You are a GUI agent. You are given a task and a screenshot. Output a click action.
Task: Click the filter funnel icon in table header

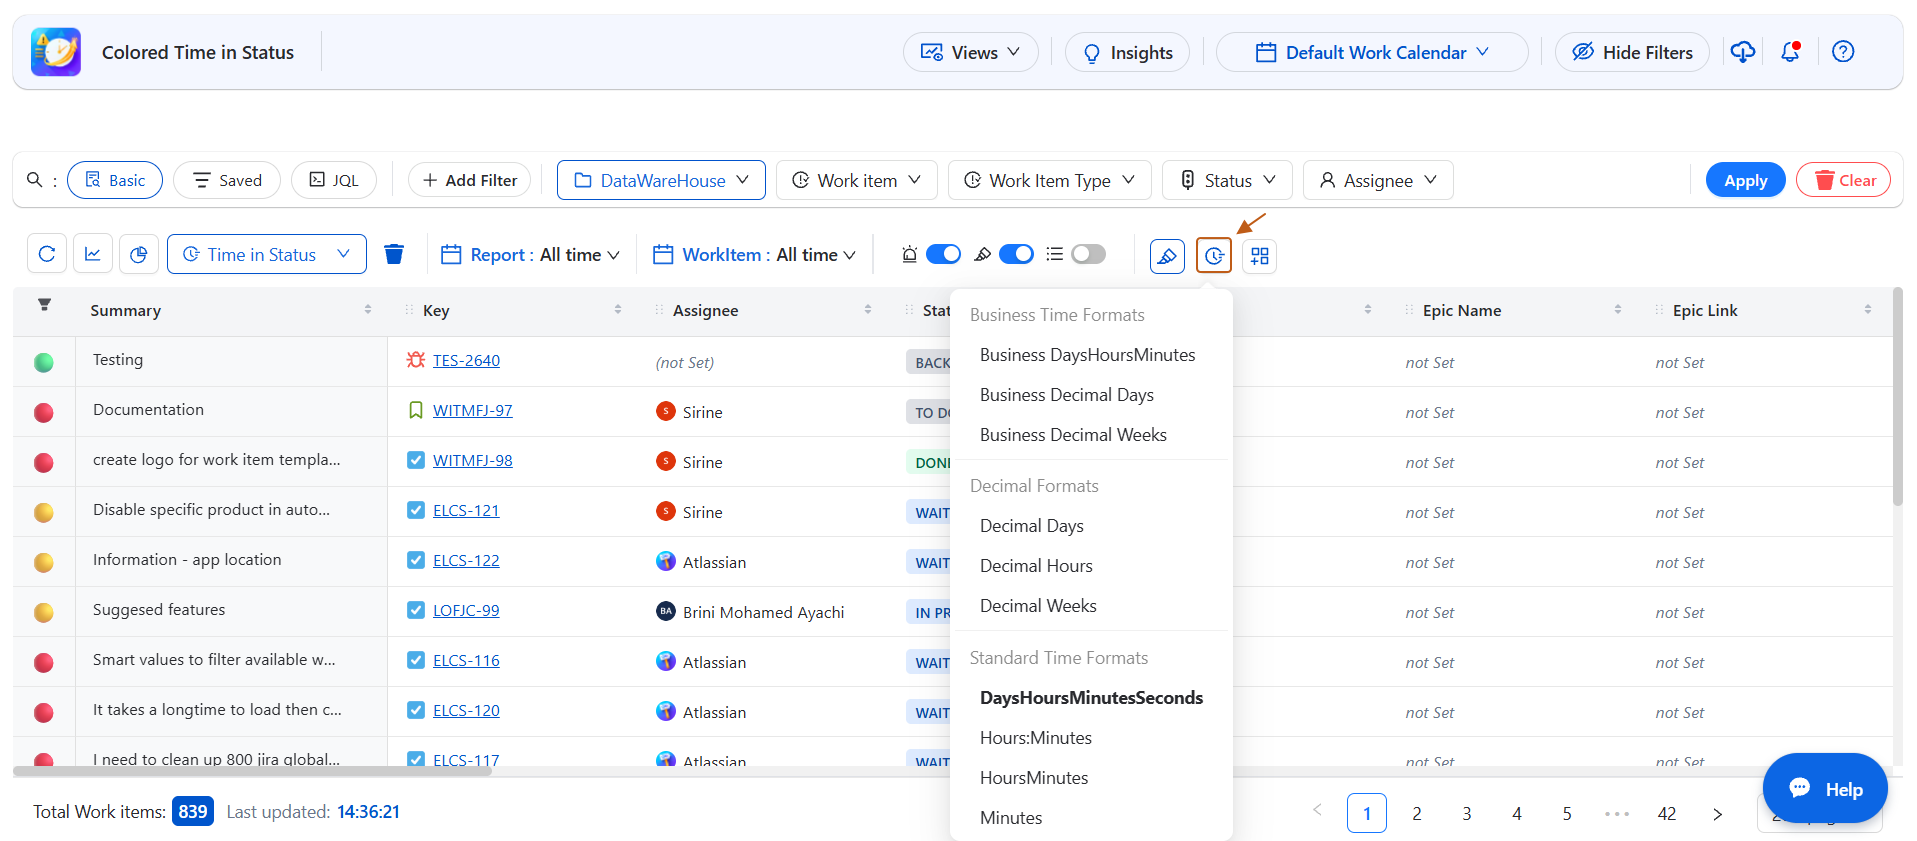coord(44,305)
